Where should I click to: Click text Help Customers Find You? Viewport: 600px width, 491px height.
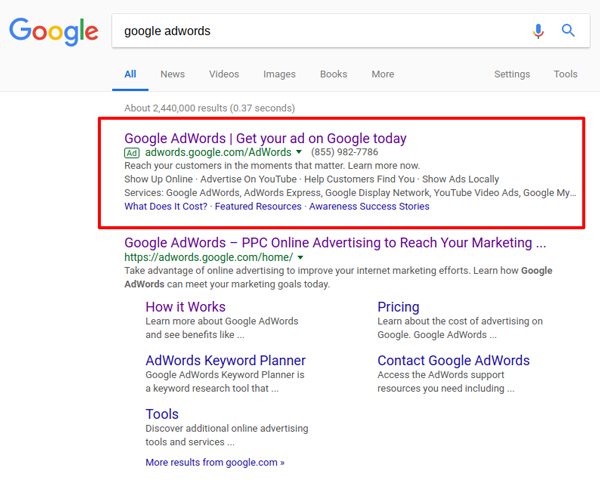click(x=359, y=179)
